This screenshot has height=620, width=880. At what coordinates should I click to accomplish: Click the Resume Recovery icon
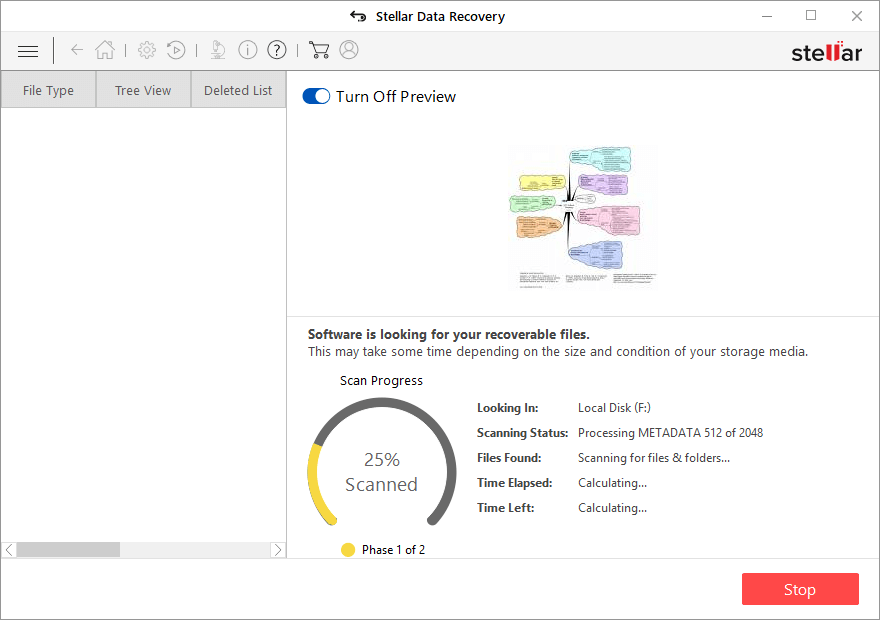pos(176,50)
